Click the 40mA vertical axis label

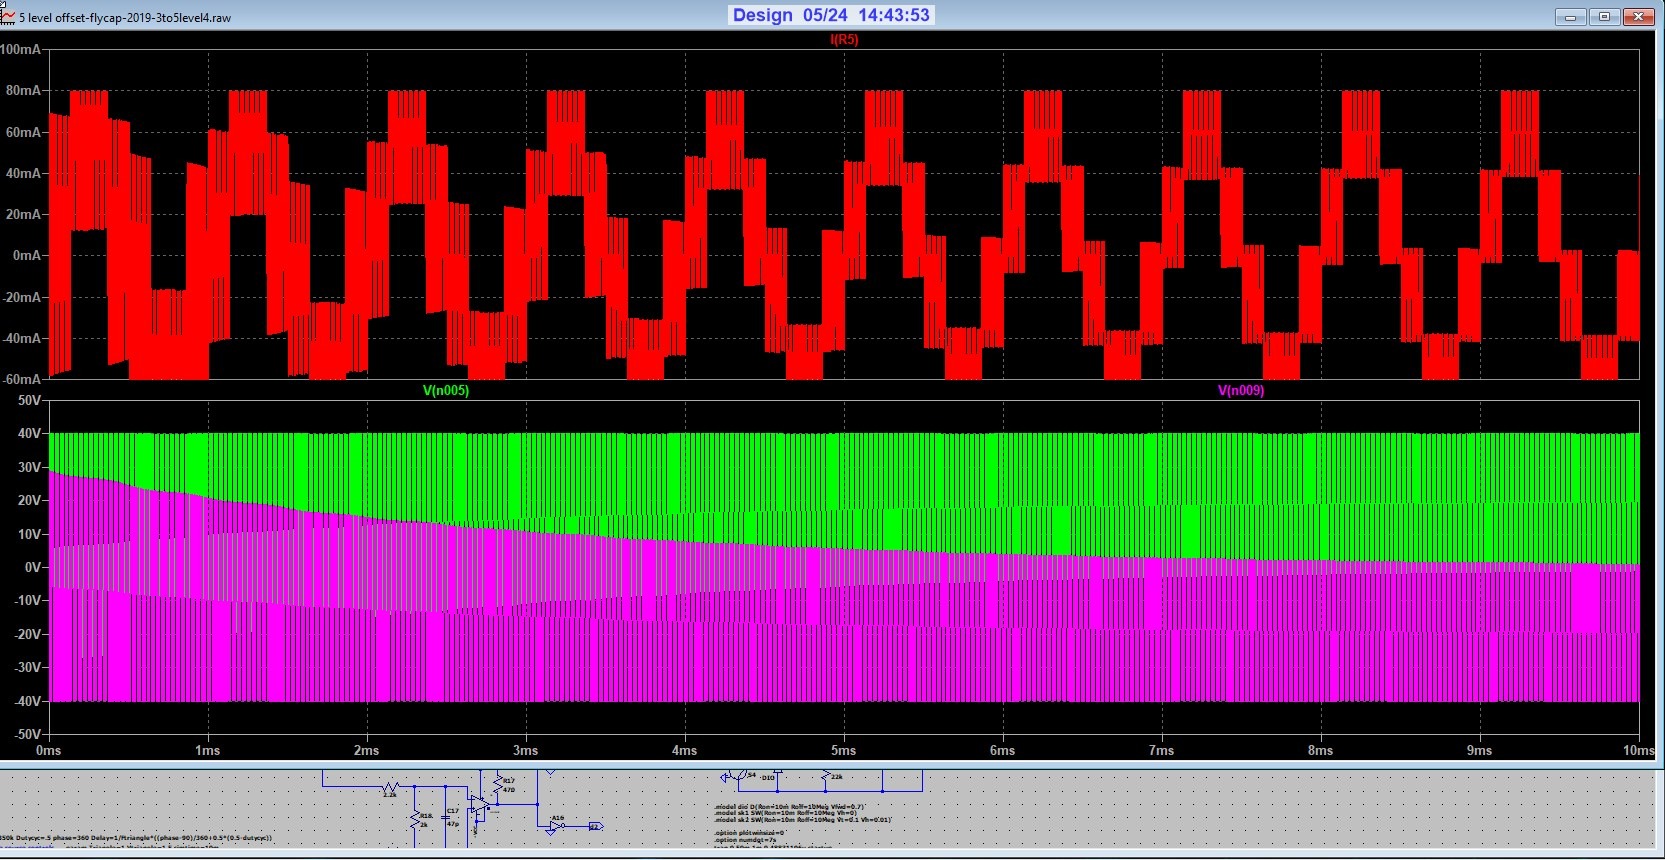(23, 173)
